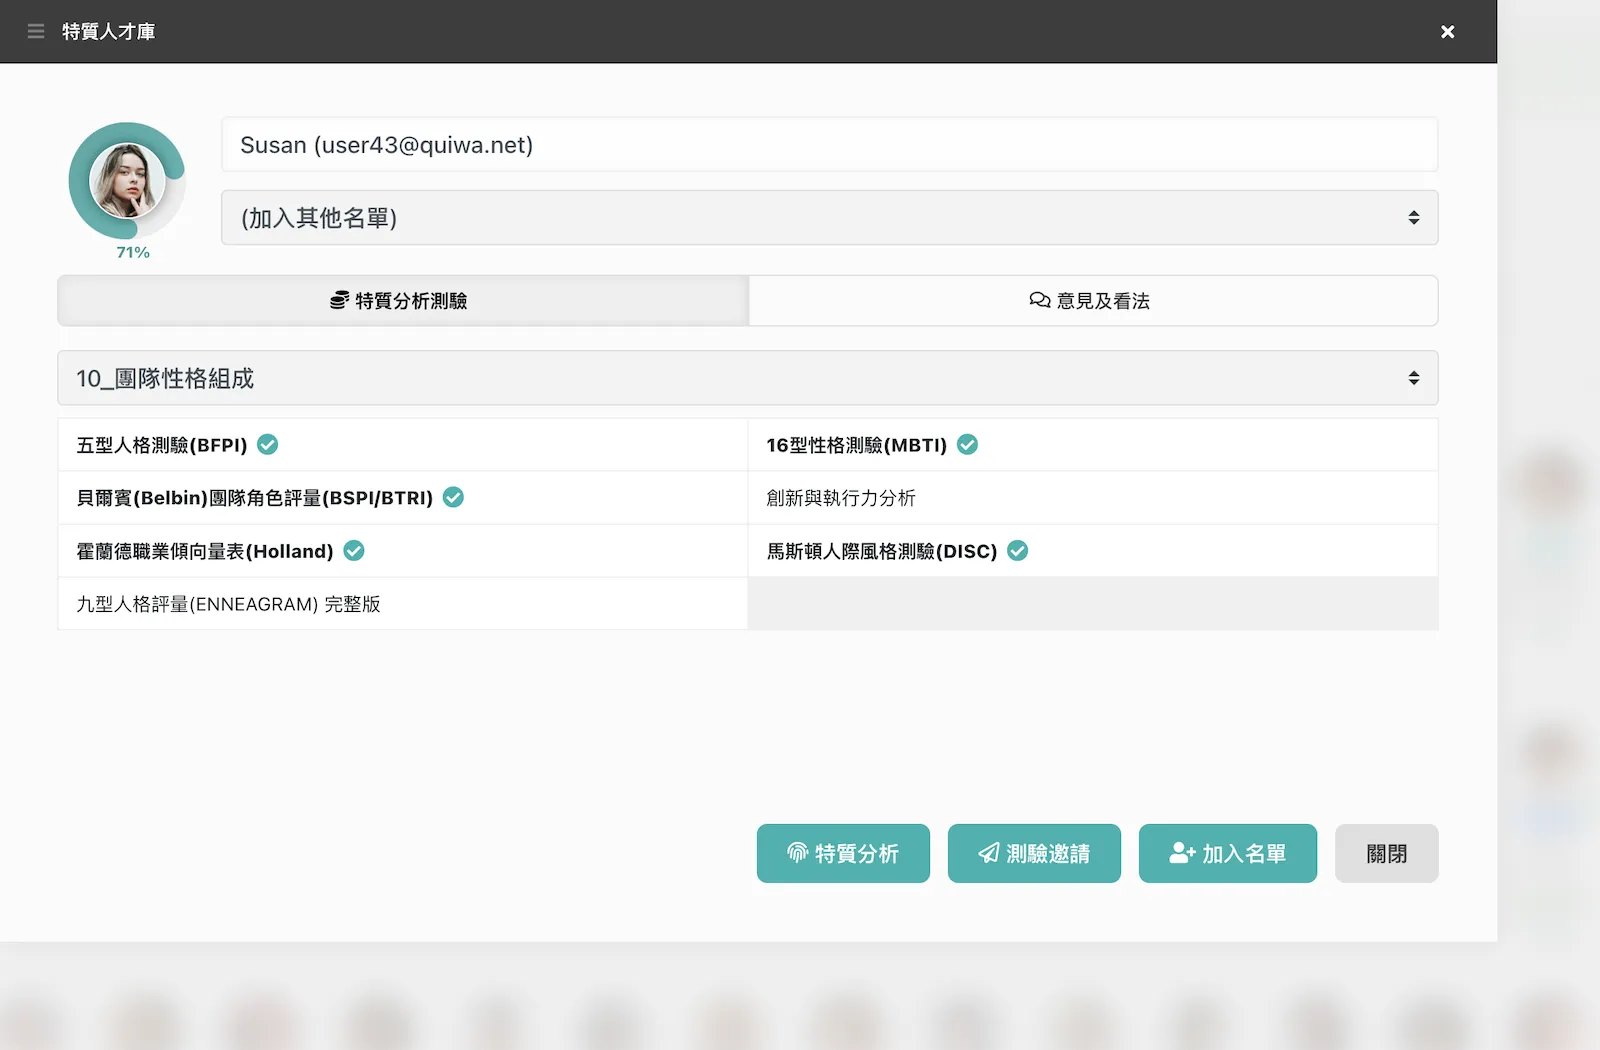Expand the 10_團隊性格組成 dropdown
1600x1050 pixels.
click(x=748, y=378)
